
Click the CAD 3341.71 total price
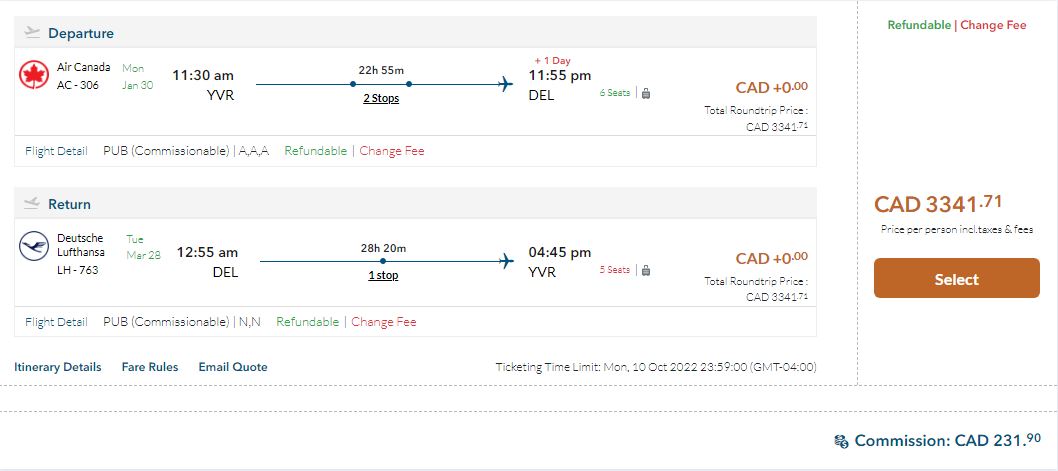coord(937,204)
